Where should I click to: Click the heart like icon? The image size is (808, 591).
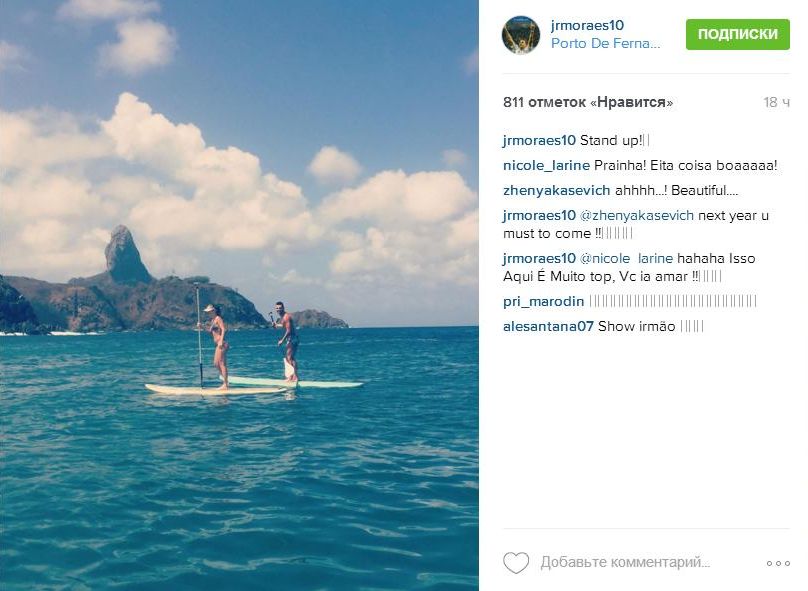coord(515,563)
